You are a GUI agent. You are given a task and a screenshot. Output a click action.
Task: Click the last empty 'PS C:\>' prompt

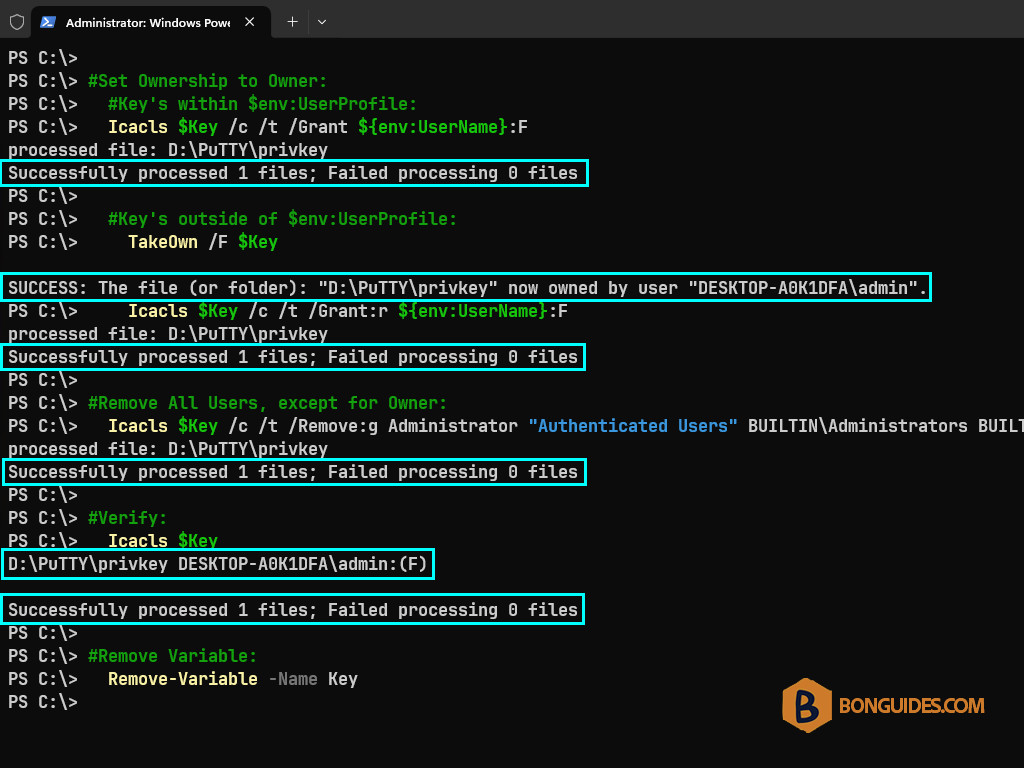point(42,701)
